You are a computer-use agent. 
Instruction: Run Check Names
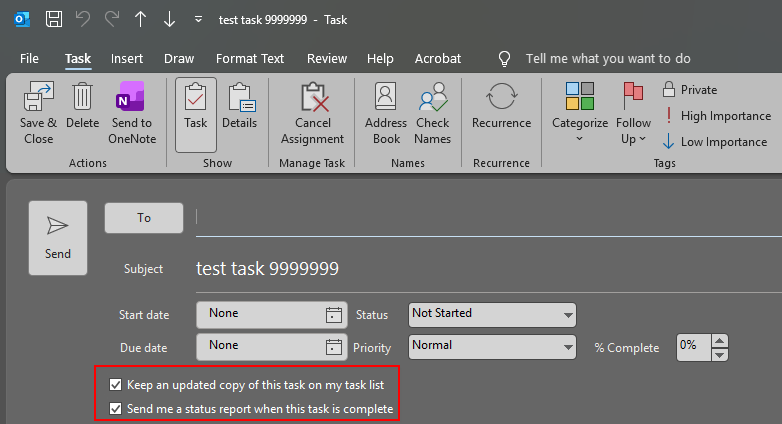point(432,114)
